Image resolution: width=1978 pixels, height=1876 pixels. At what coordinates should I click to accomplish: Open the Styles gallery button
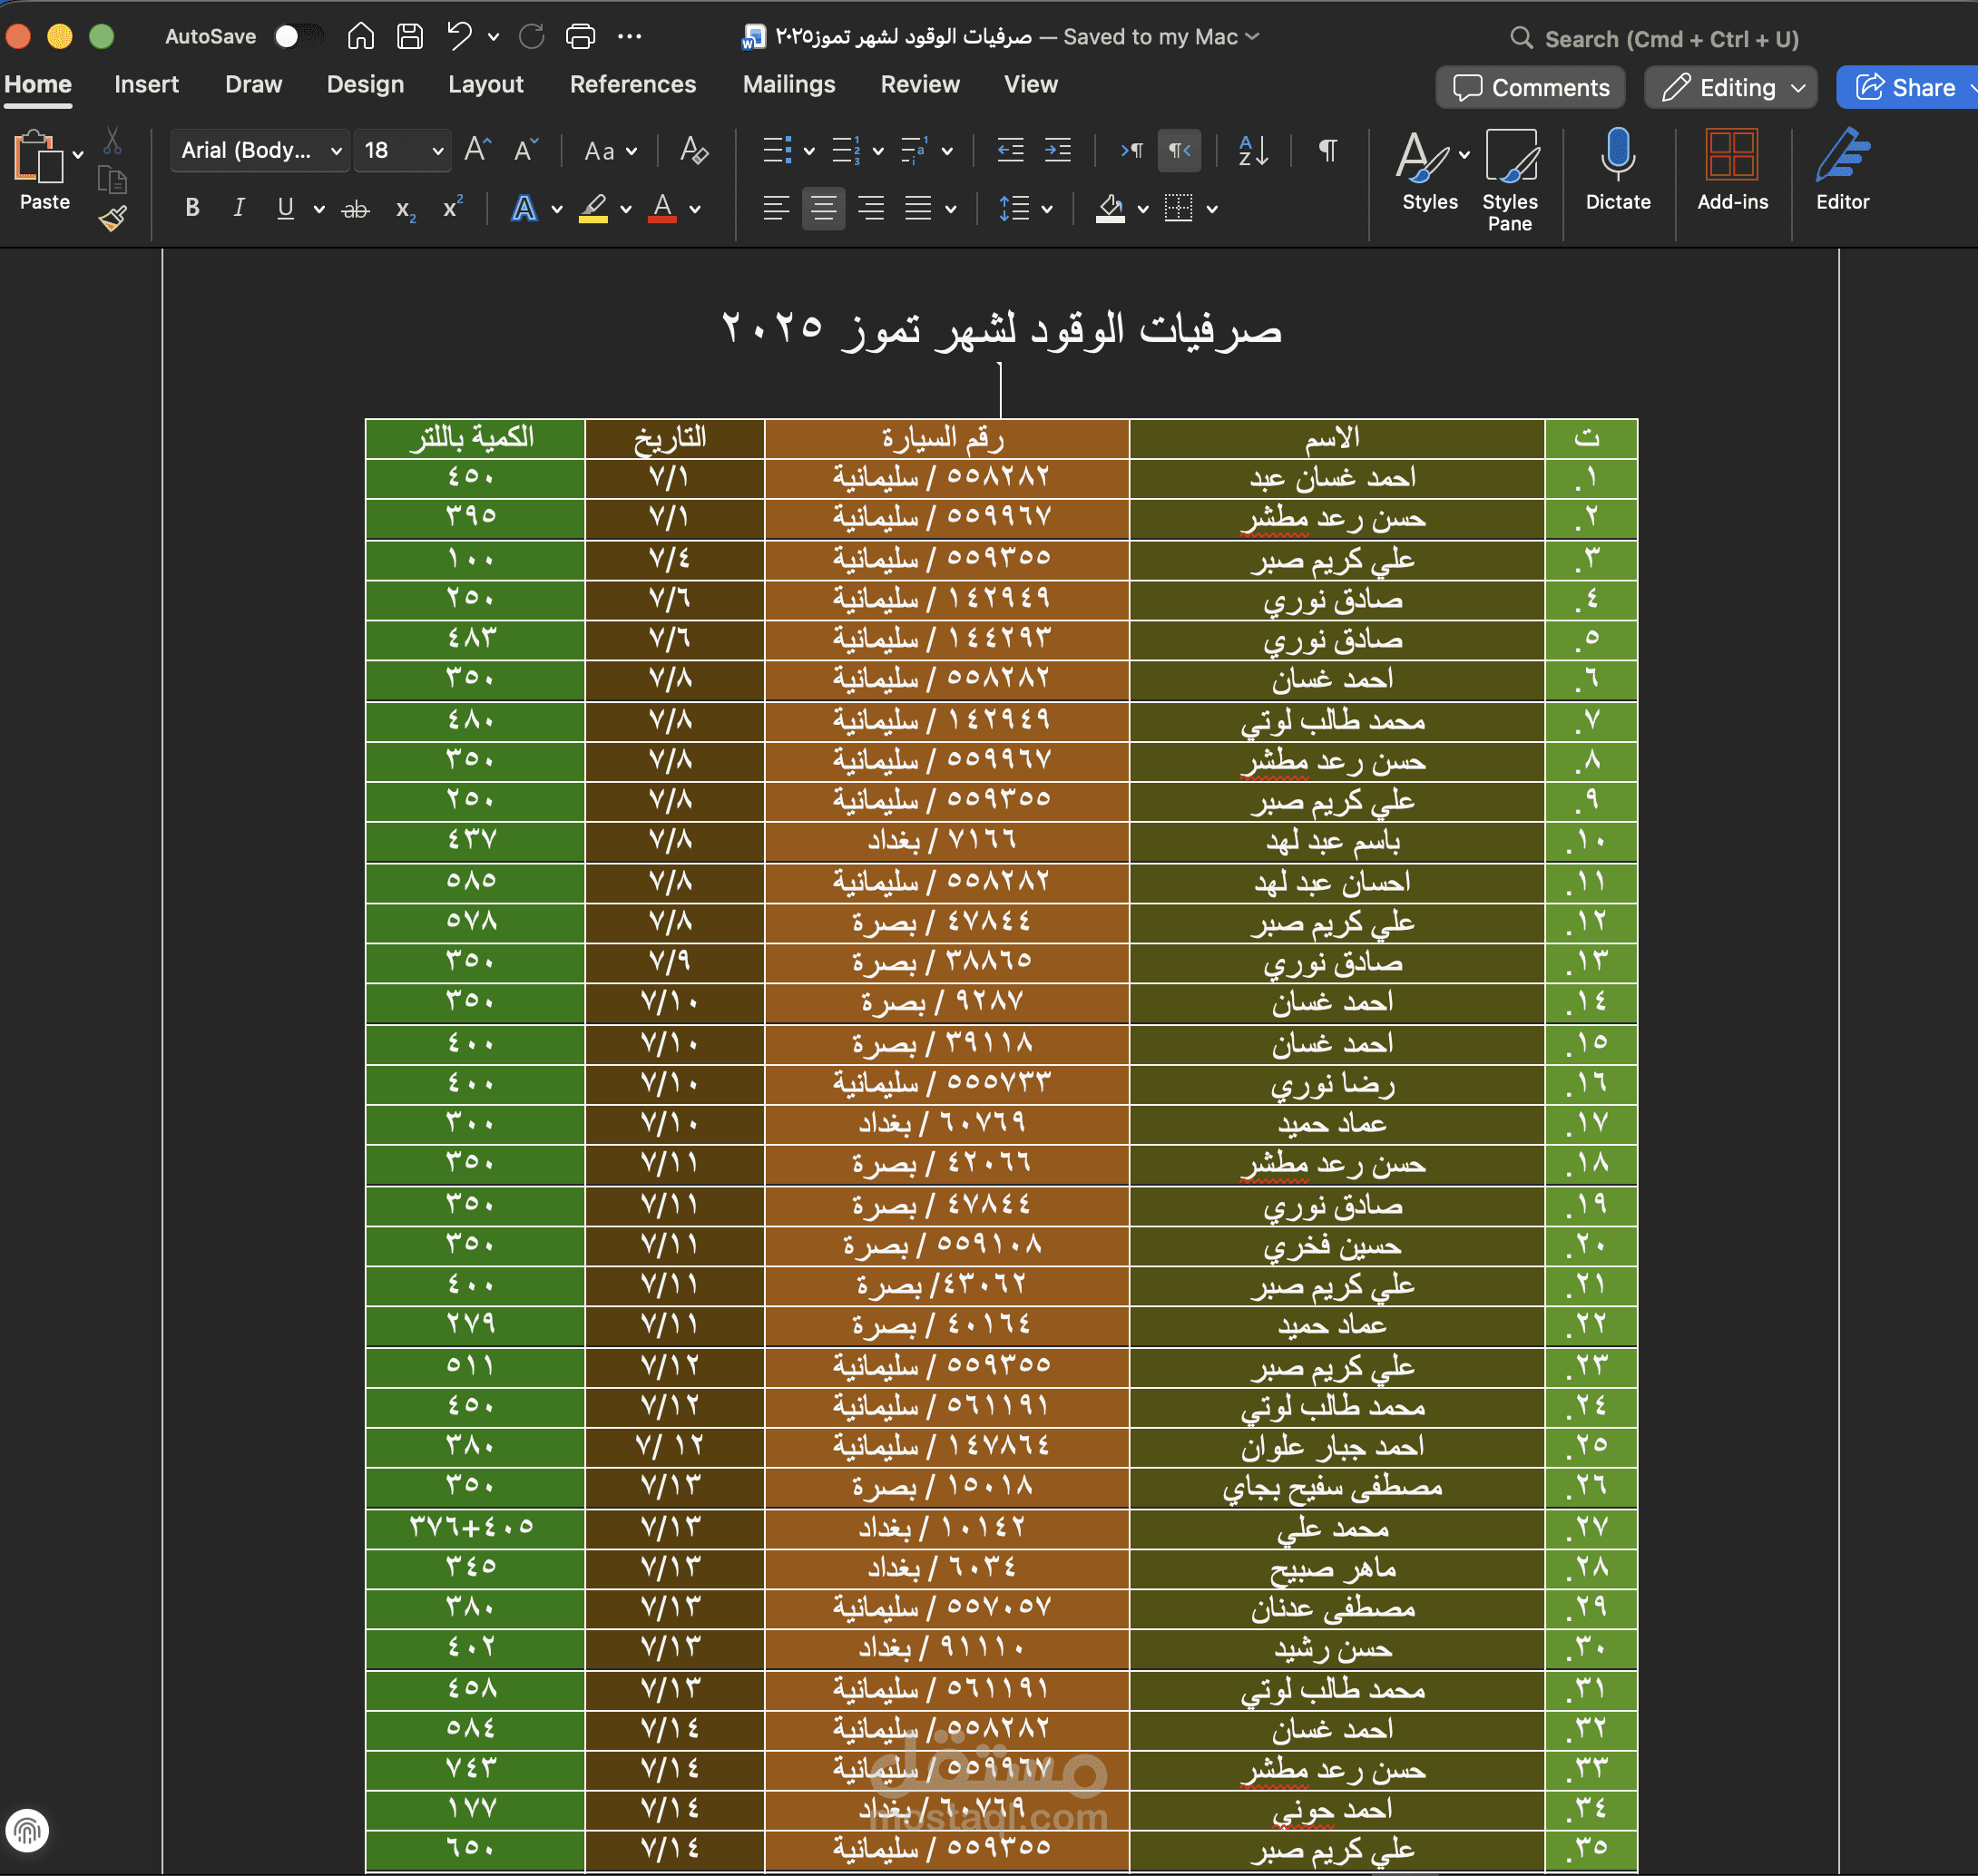(1430, 169)
